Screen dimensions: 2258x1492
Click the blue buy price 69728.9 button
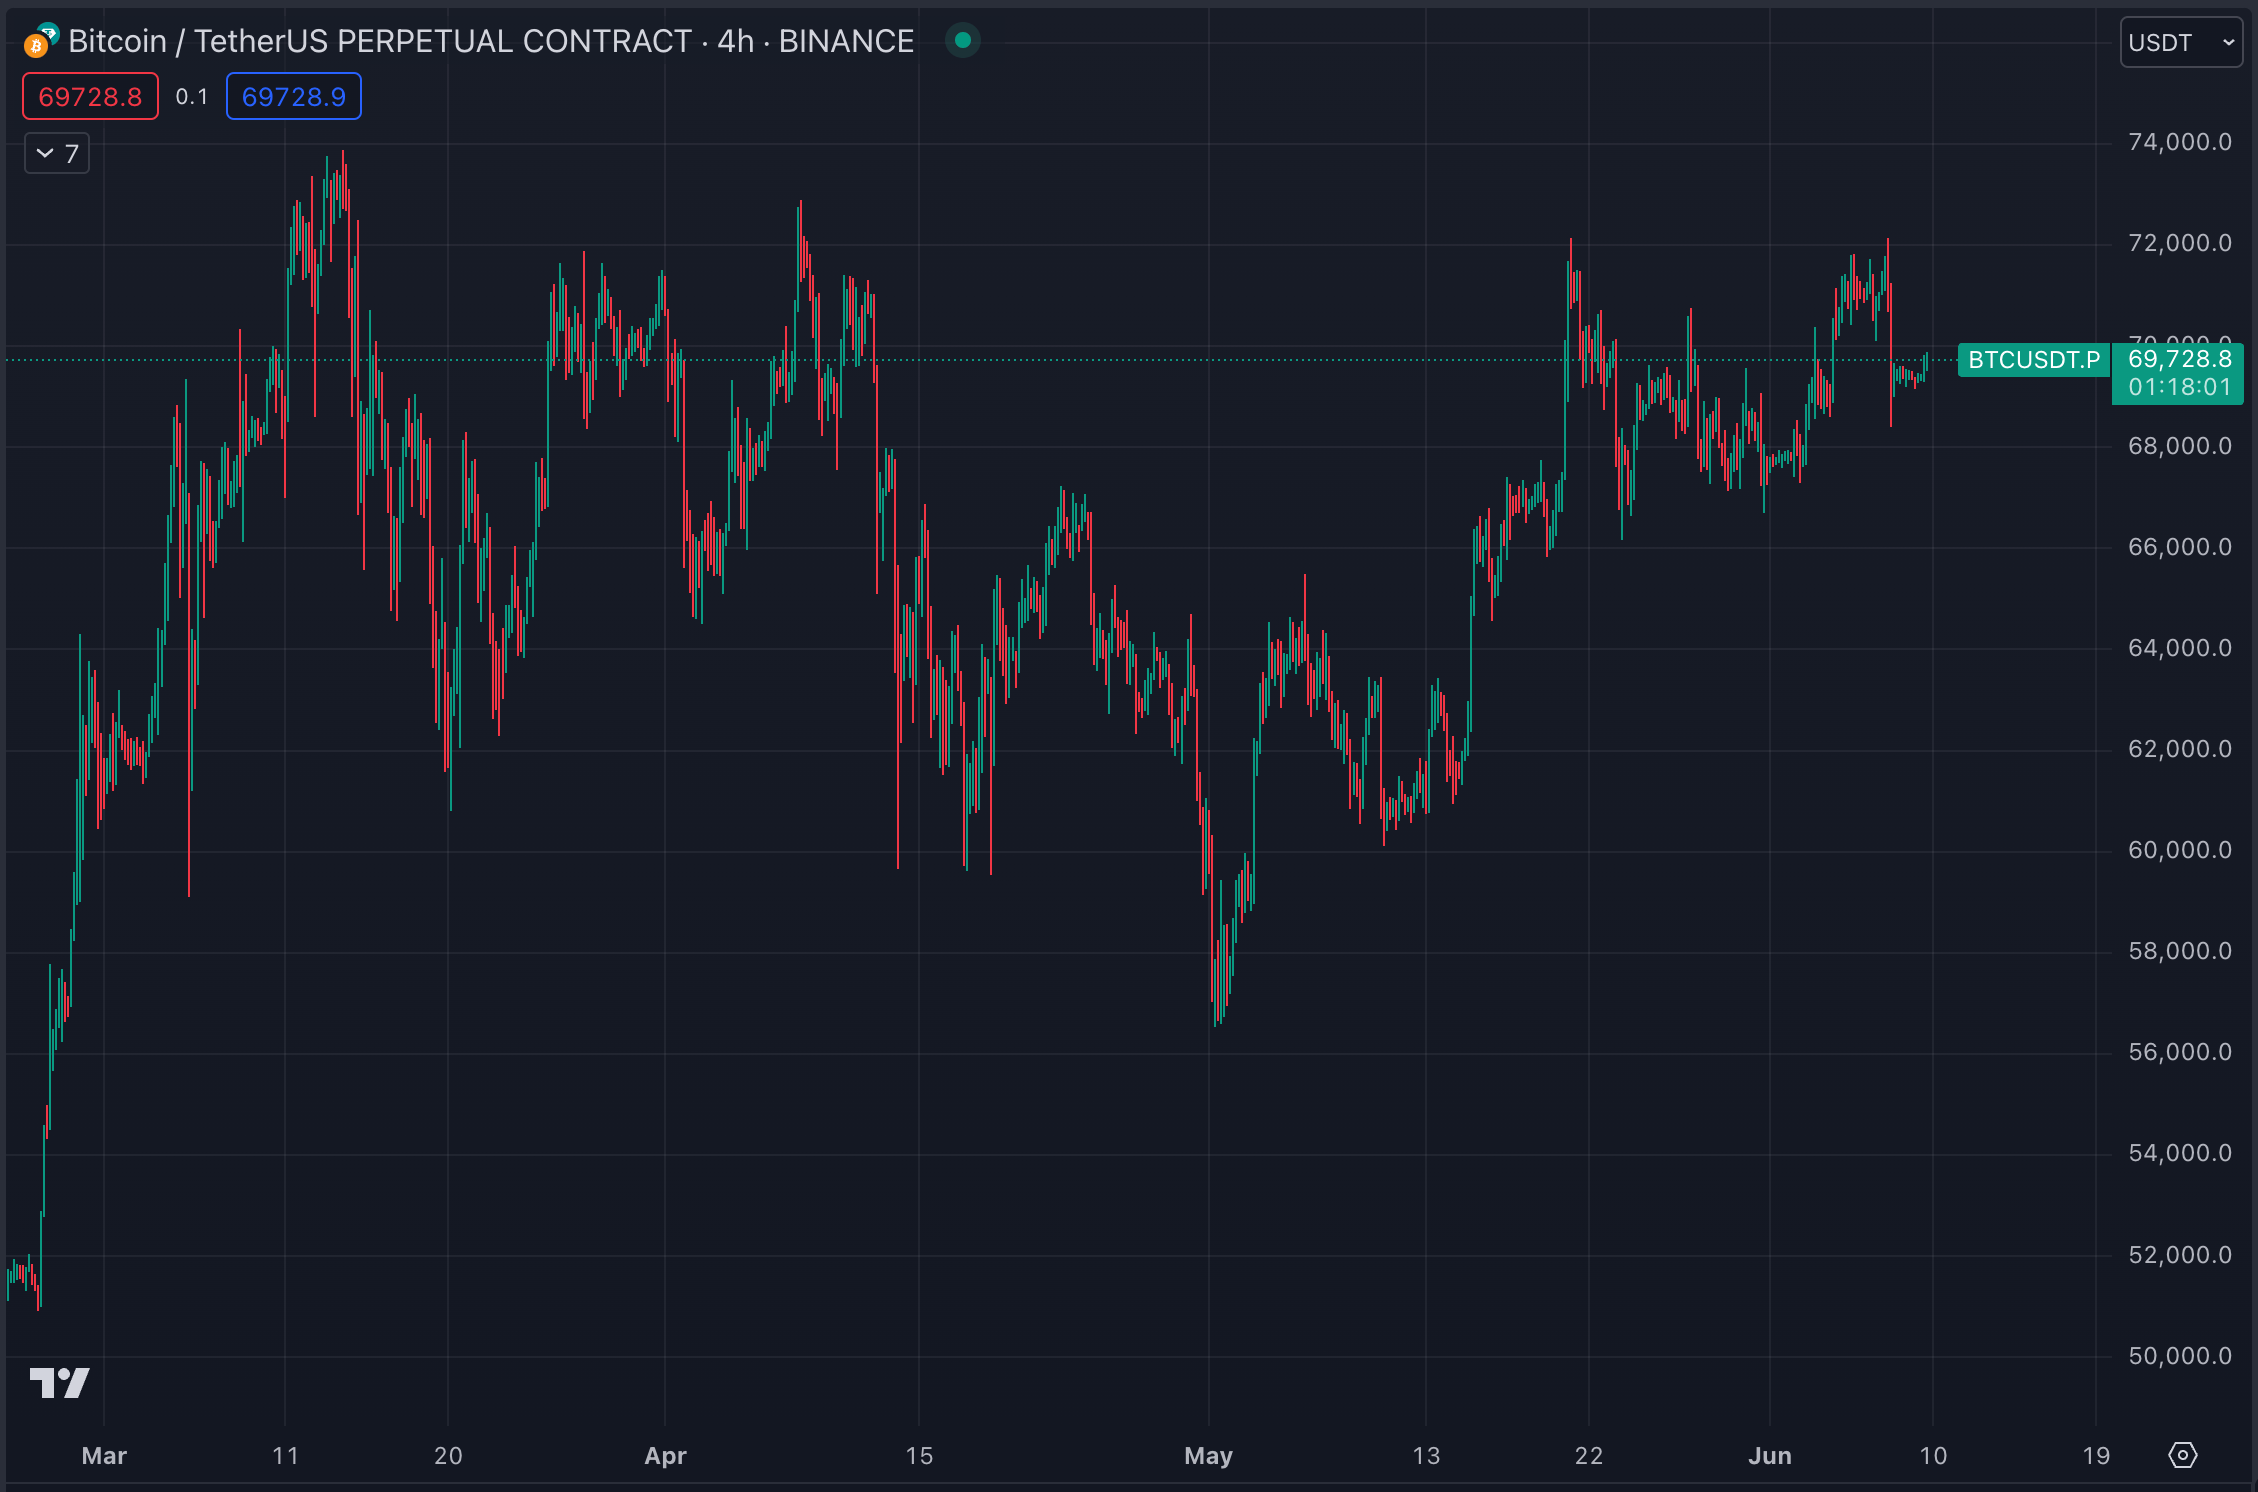[293, 97]
